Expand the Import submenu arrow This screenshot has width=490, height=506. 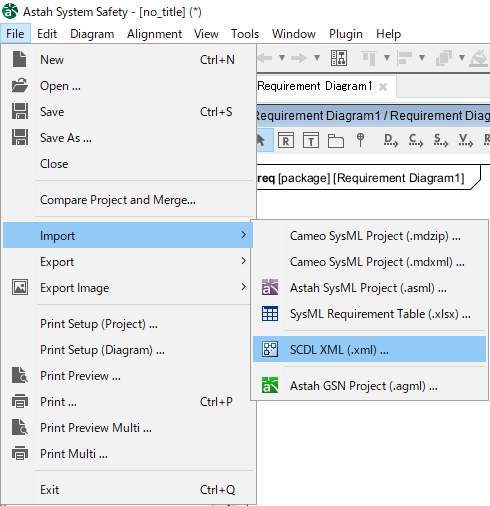(x=244, y=235)
